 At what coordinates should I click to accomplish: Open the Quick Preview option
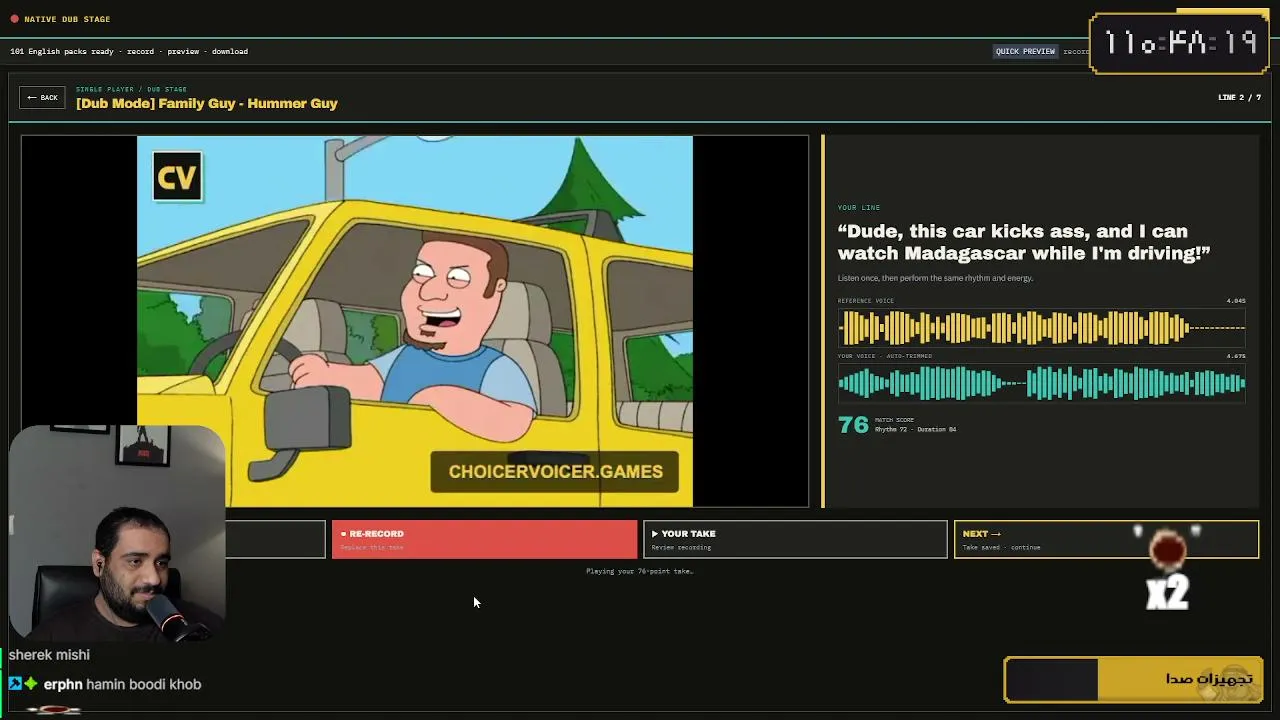1025,51
